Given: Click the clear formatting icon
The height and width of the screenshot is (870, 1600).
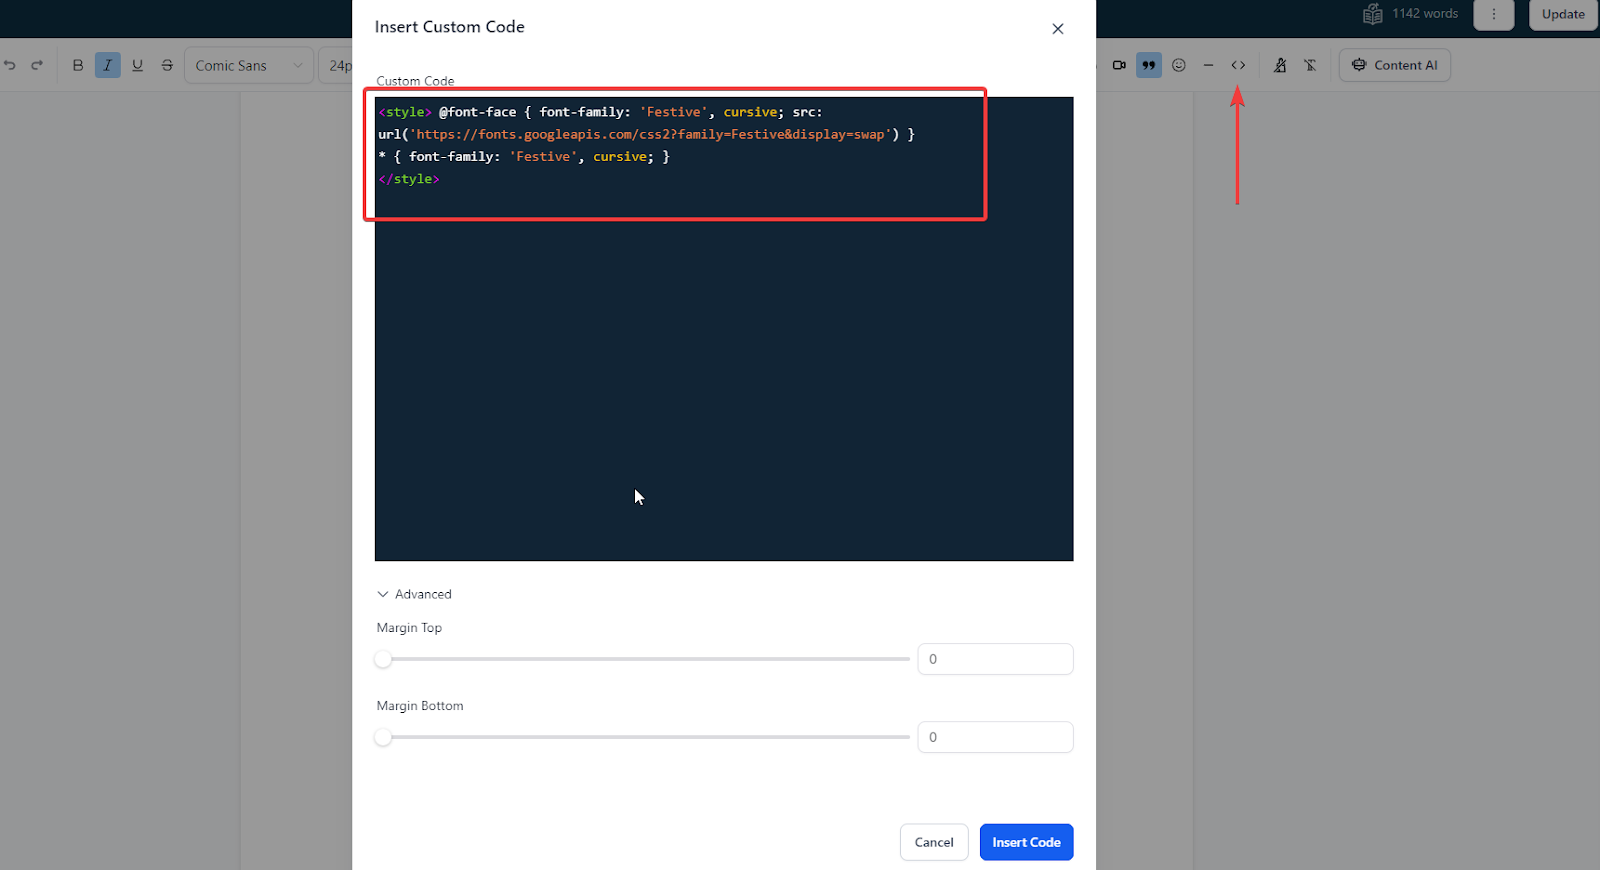Looking at the screenshot, I should [x=1310, y=65].
